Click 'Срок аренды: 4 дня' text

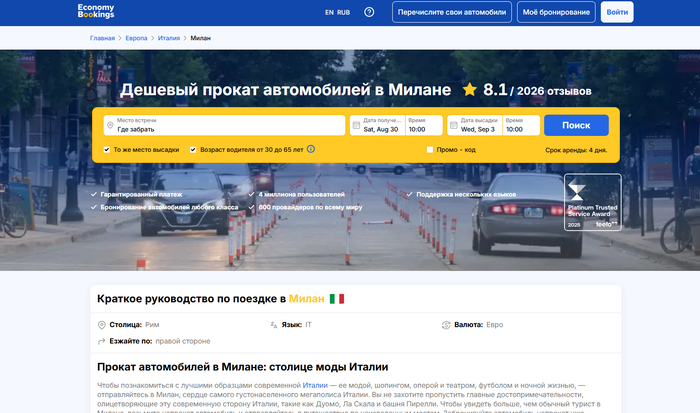(576, 150)
